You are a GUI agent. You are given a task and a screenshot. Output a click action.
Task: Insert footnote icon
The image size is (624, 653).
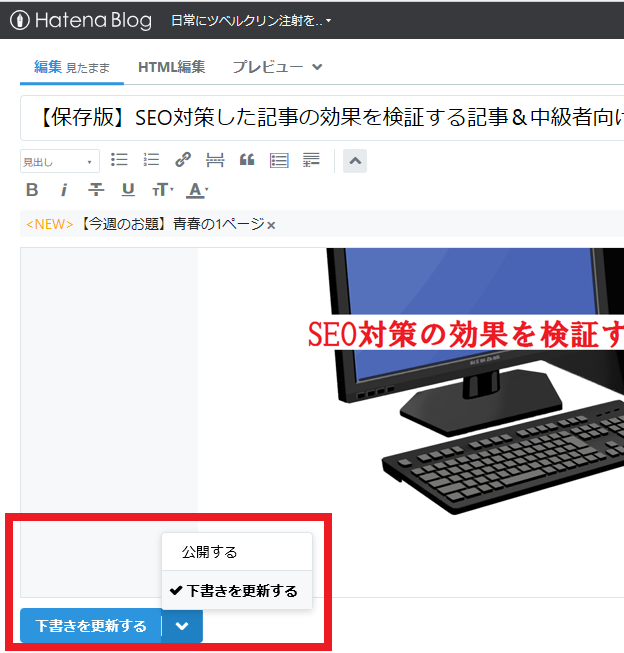pyautogui.click(x=311, y=160)
